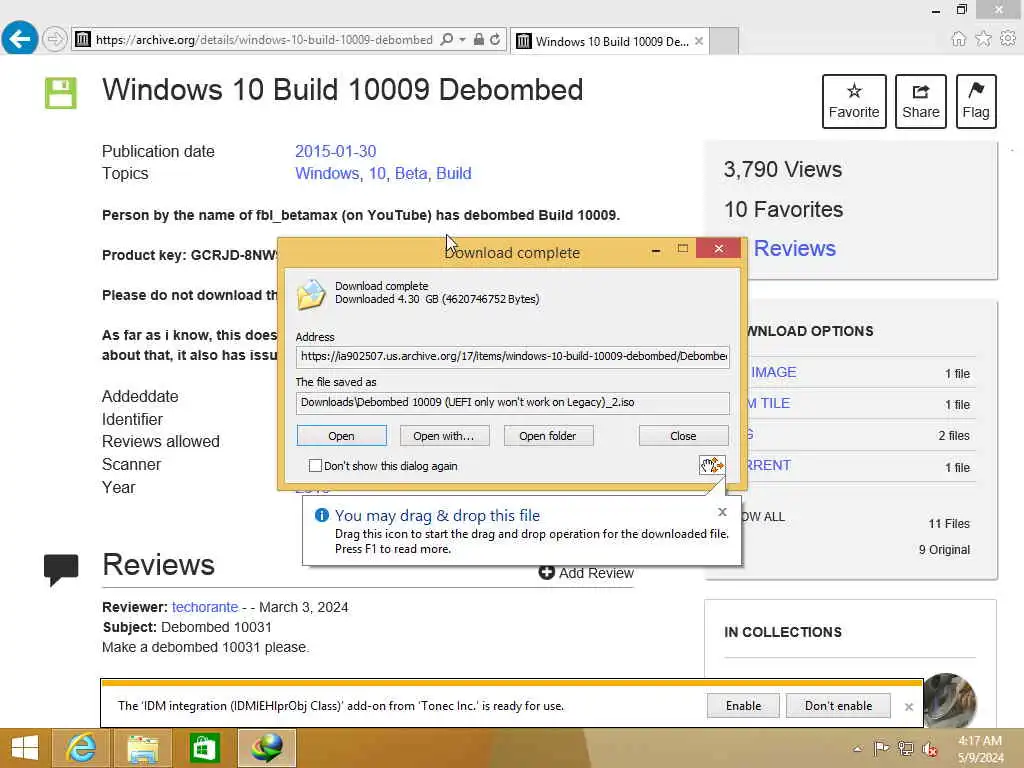Image resolution: width=1024 pixels, height=768 pixels.
Task: Click the drag and drop hand icon
Action: pyautogui.click(x=712, y=465)
